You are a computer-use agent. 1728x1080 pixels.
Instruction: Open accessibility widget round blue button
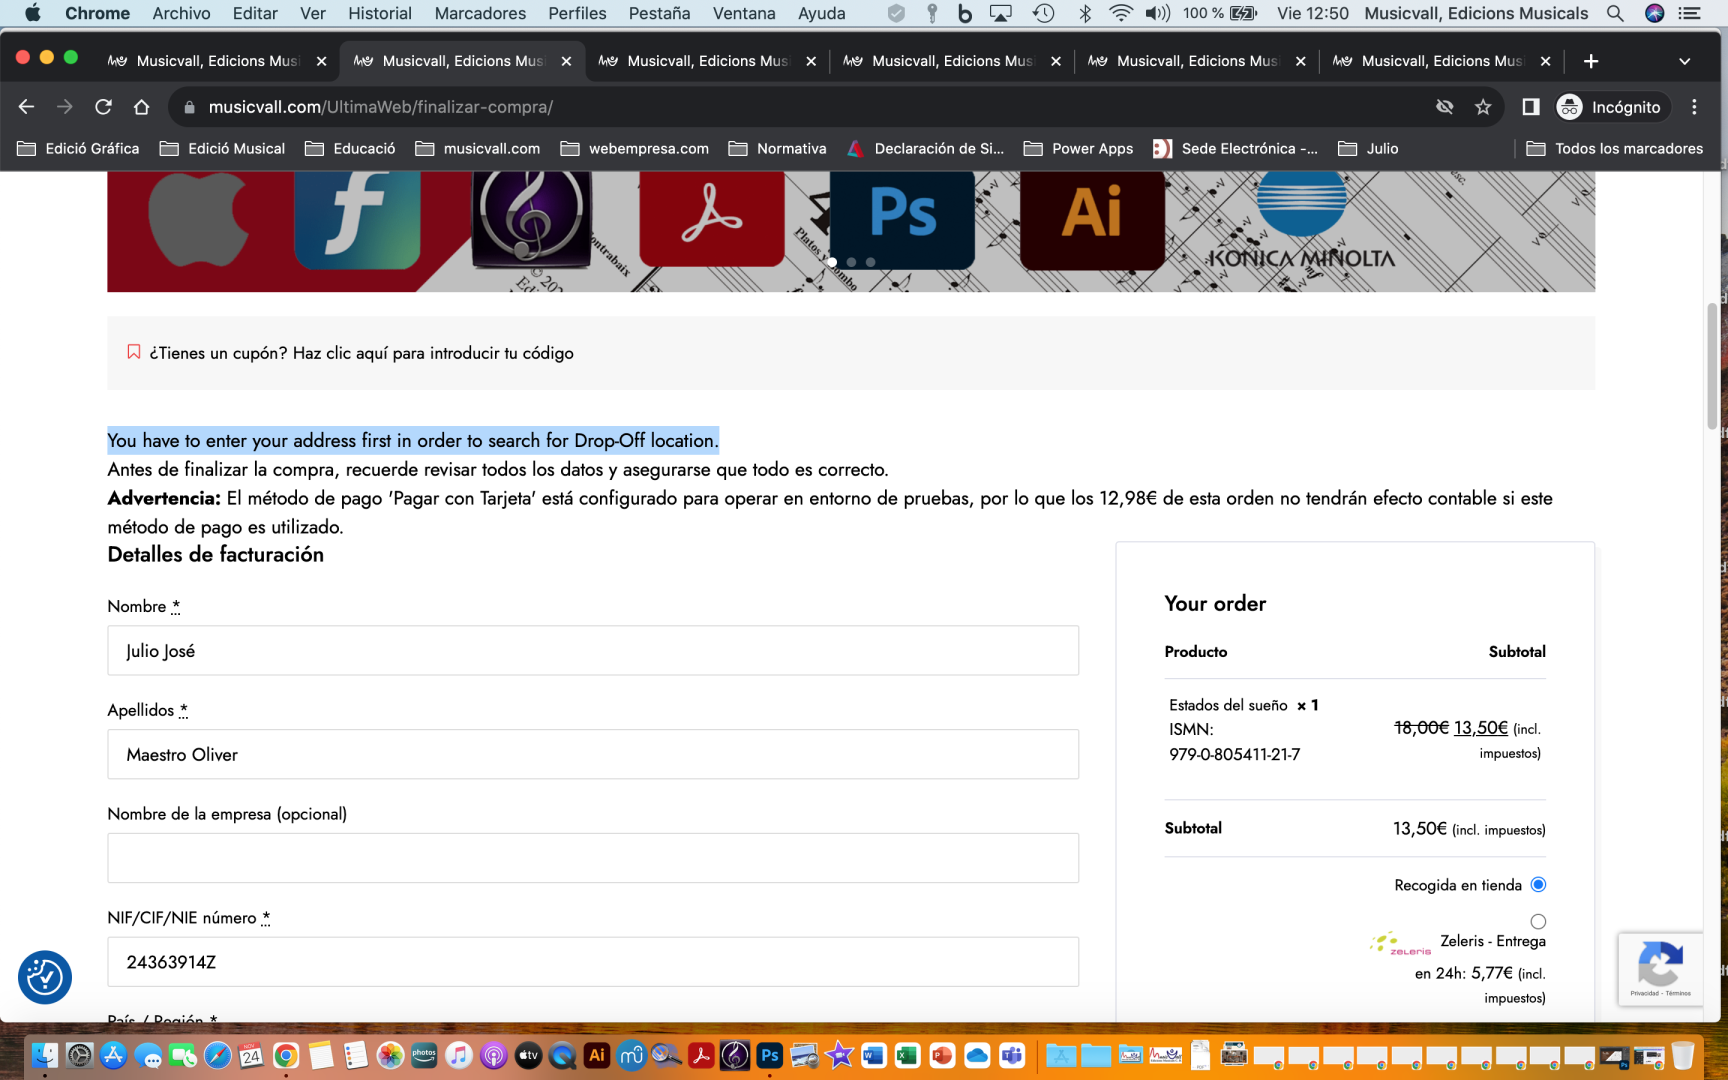coord(45,977)
